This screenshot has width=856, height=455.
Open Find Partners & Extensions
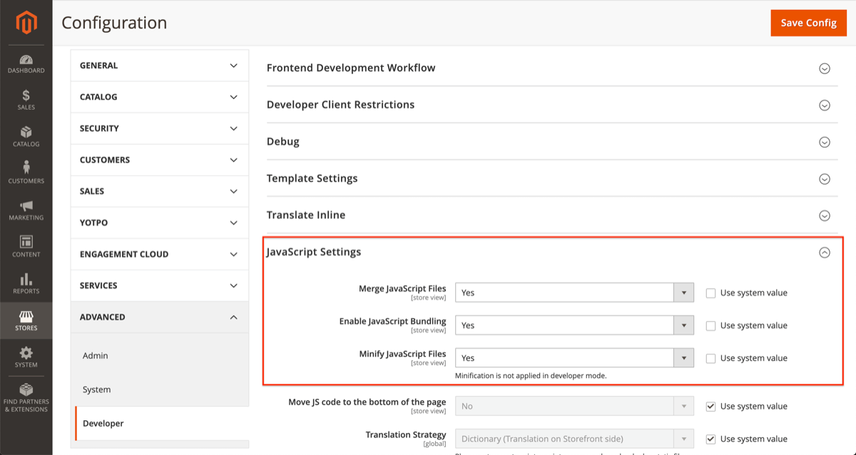click(x=26, y=398)
